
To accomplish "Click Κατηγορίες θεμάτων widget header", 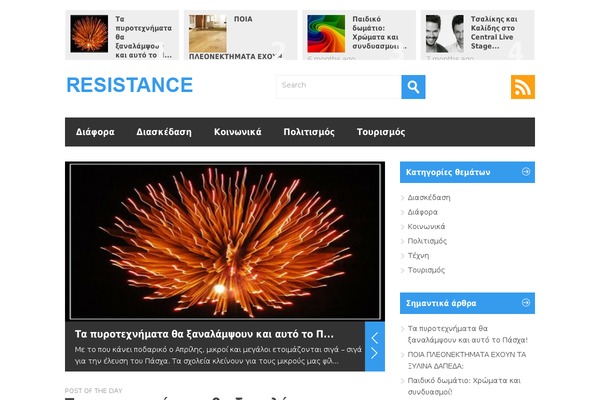I will [467, 172].
